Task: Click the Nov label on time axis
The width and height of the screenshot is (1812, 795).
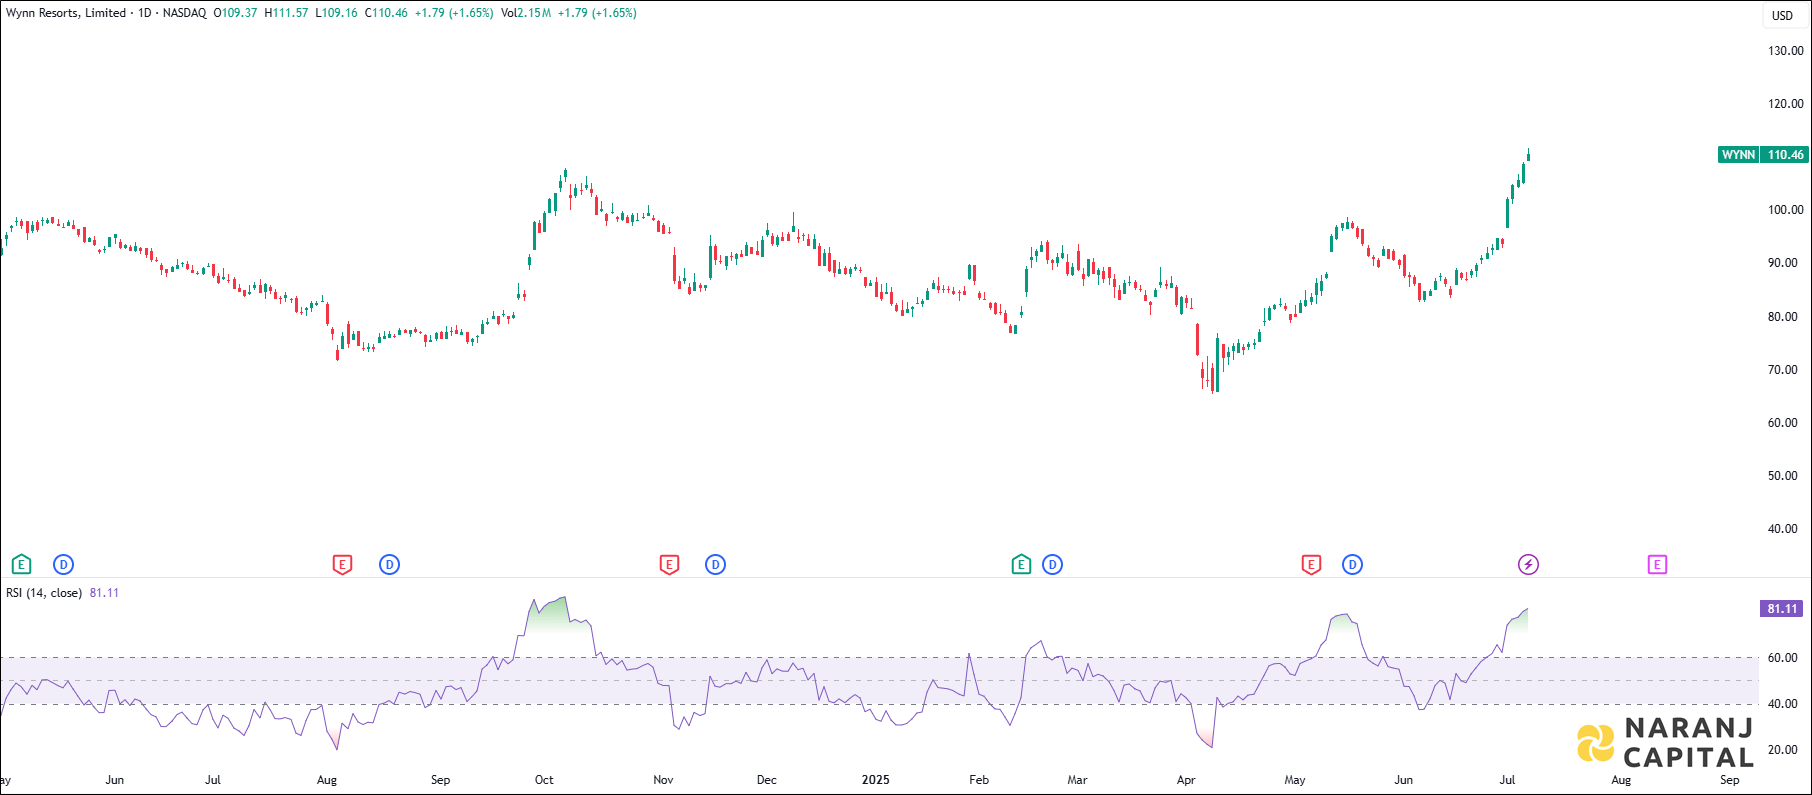Action: [663, 780]
